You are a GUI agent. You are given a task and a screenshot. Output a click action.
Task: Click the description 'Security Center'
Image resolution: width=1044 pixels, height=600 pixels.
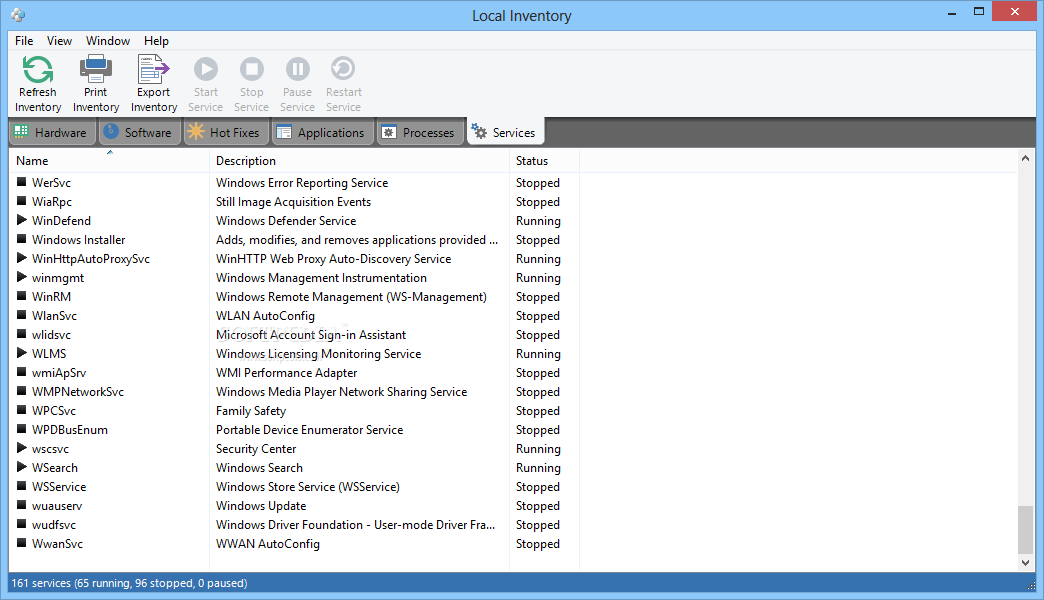(256, 449)
